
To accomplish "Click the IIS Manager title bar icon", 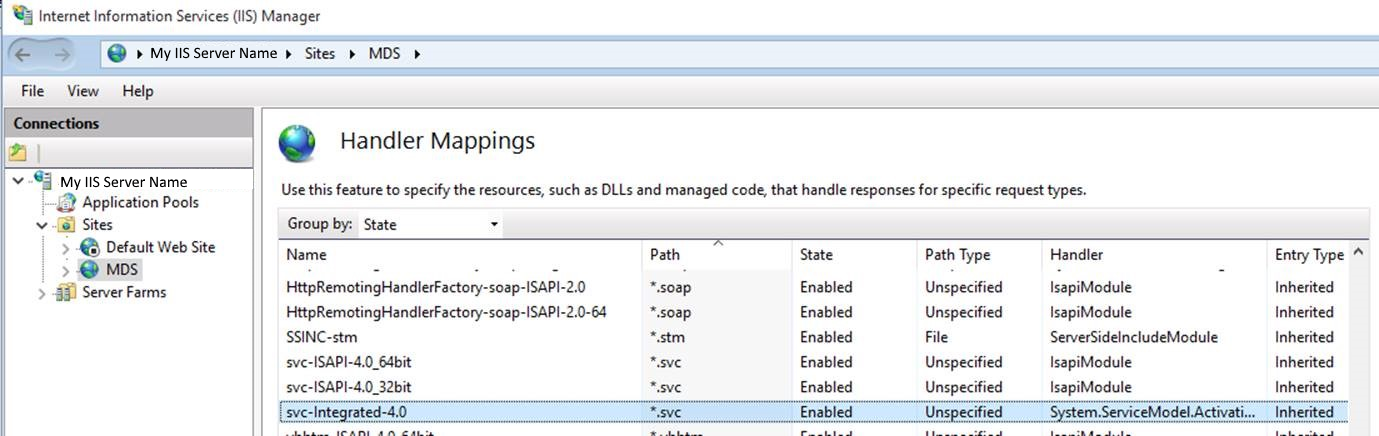I will 21,15.
